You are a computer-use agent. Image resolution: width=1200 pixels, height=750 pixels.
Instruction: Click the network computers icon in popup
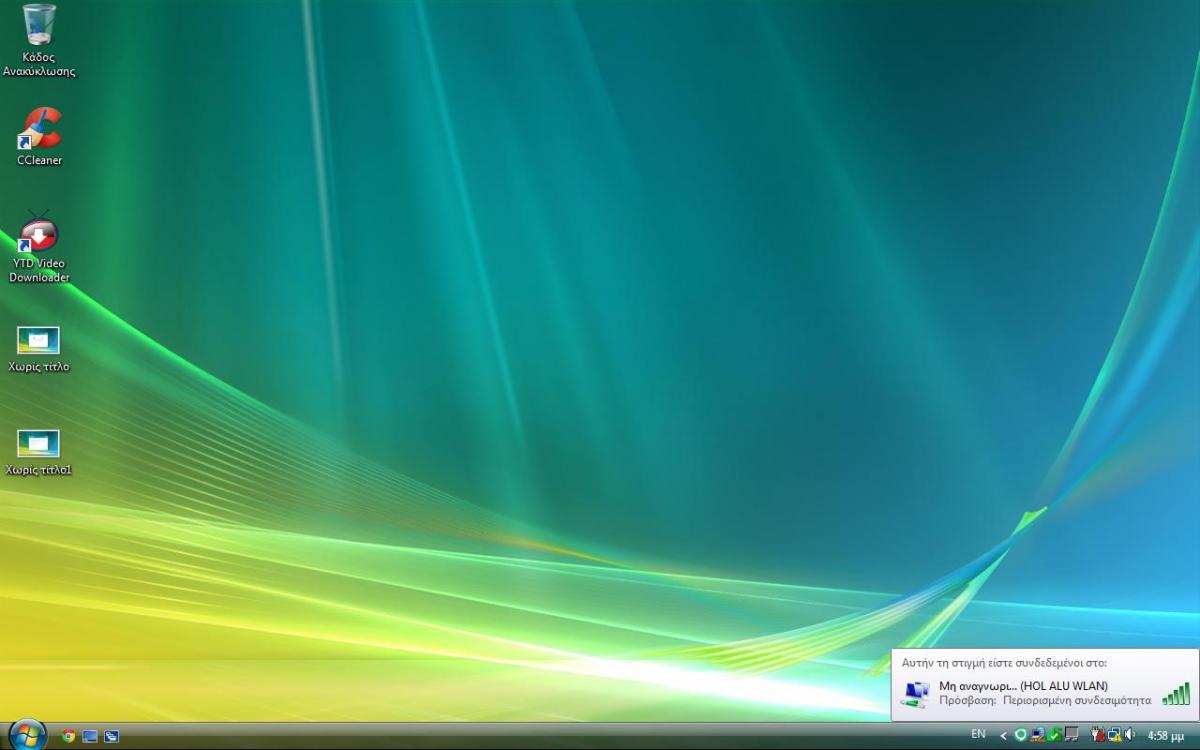[x=914, y=694]
